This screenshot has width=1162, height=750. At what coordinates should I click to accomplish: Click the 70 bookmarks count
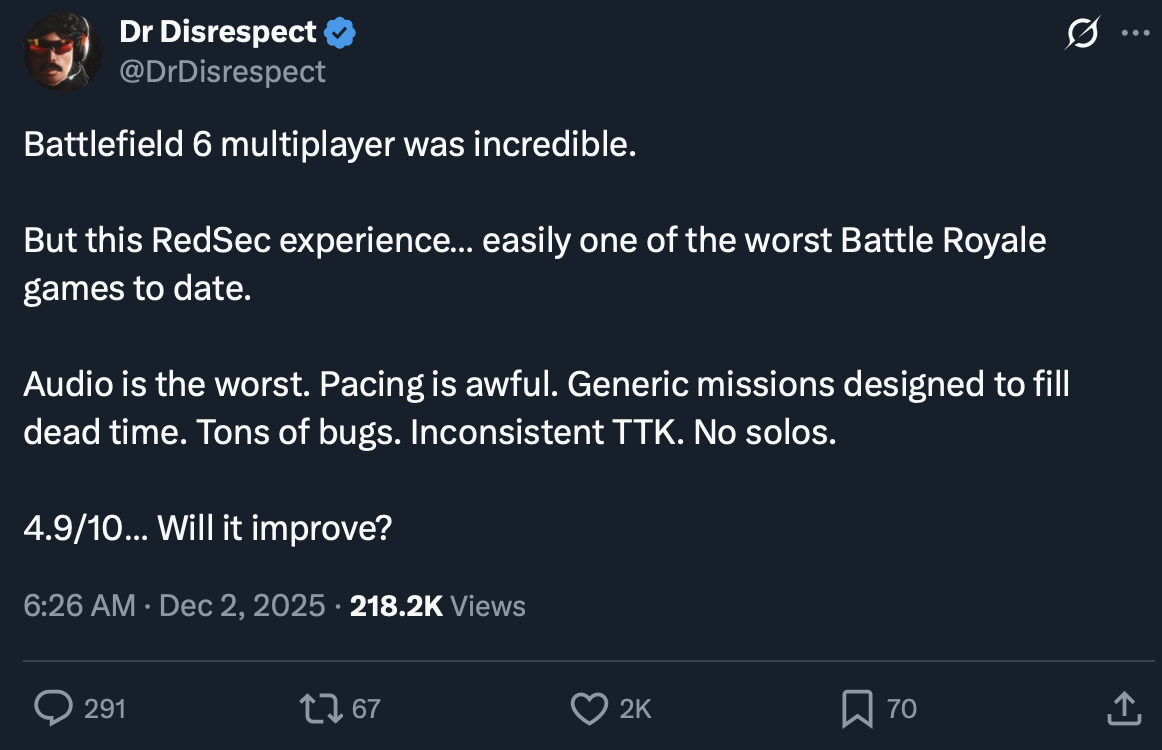tap(901, 708)
